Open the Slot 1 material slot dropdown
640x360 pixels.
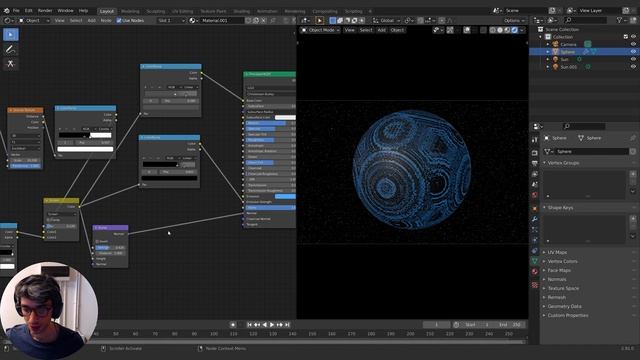(171, 20)
